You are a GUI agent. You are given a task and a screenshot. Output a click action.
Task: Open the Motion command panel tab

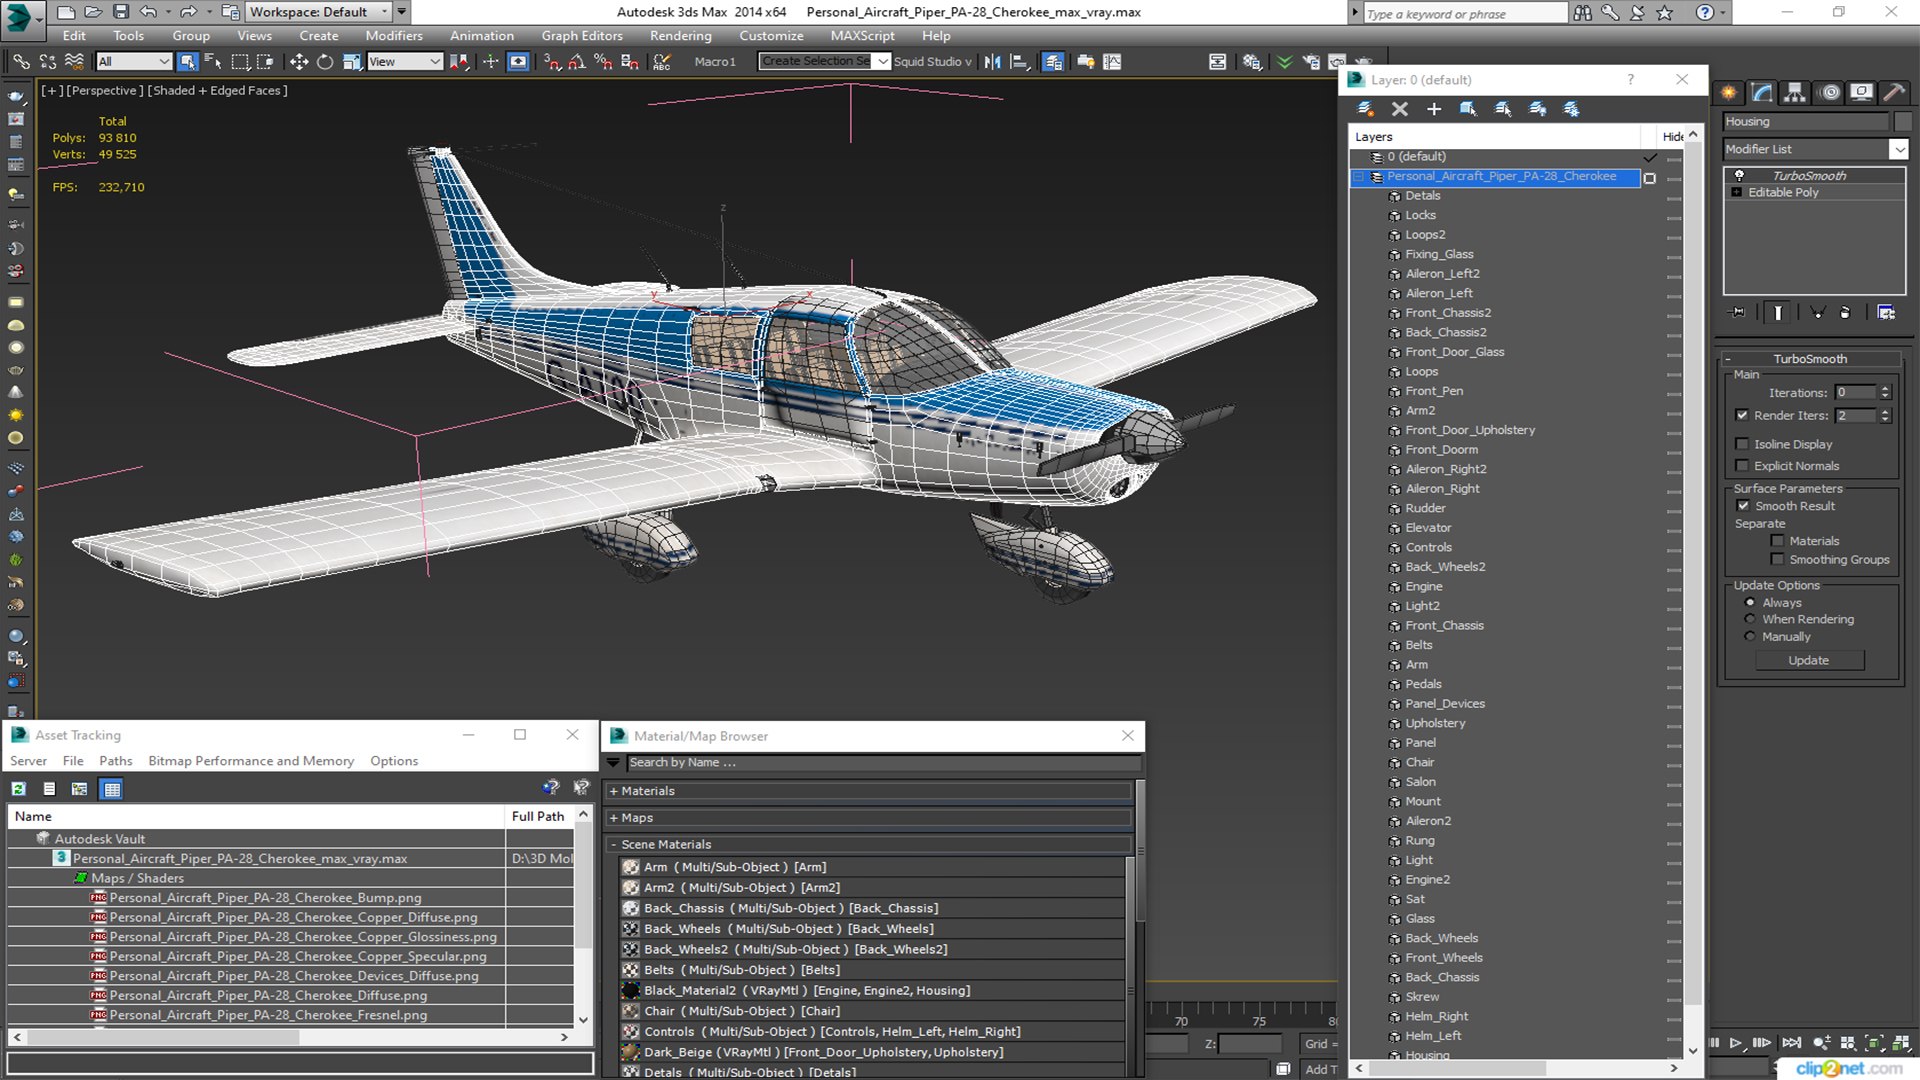tap(1829, 93)
